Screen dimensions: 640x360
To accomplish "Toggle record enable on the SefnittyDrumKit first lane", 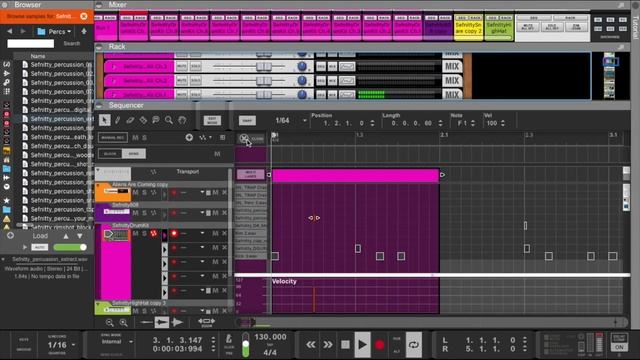I will [174, 233].
